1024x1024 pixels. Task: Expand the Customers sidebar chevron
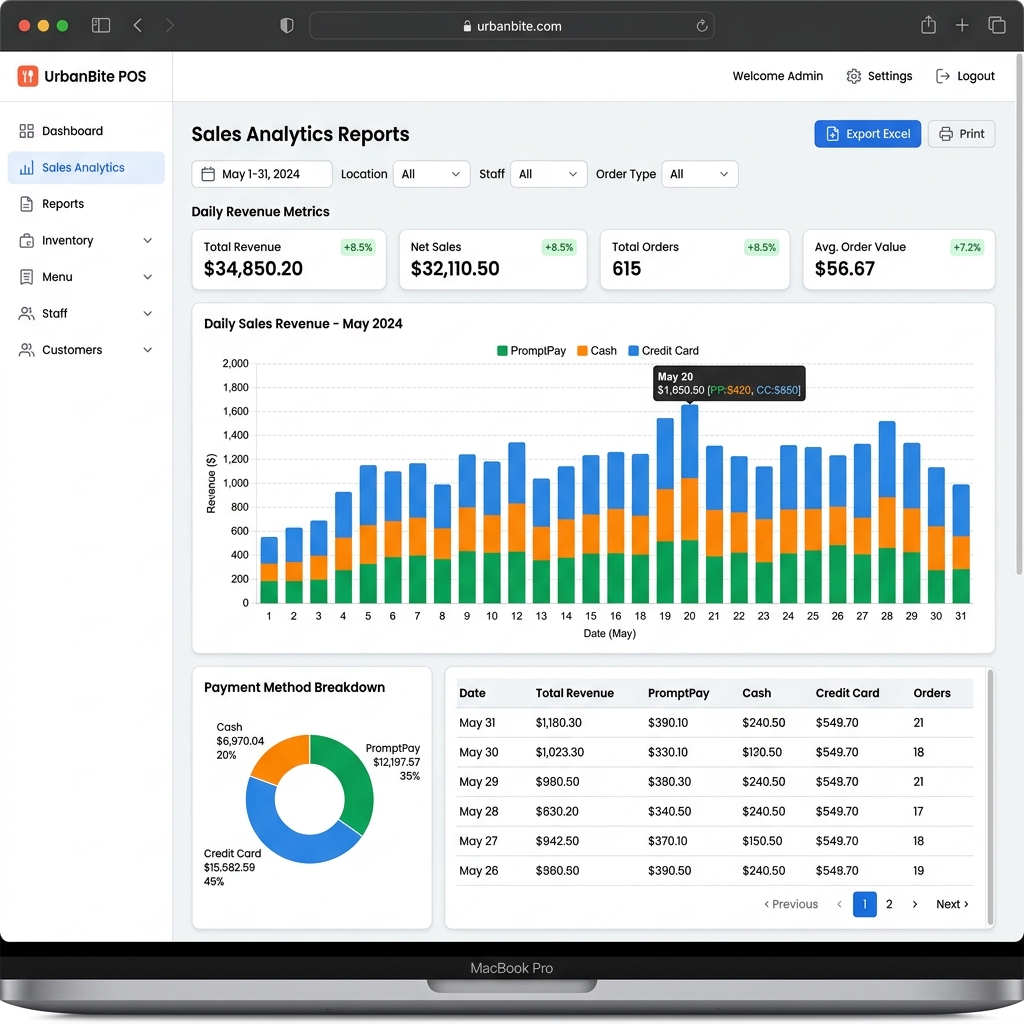[148, 351]
